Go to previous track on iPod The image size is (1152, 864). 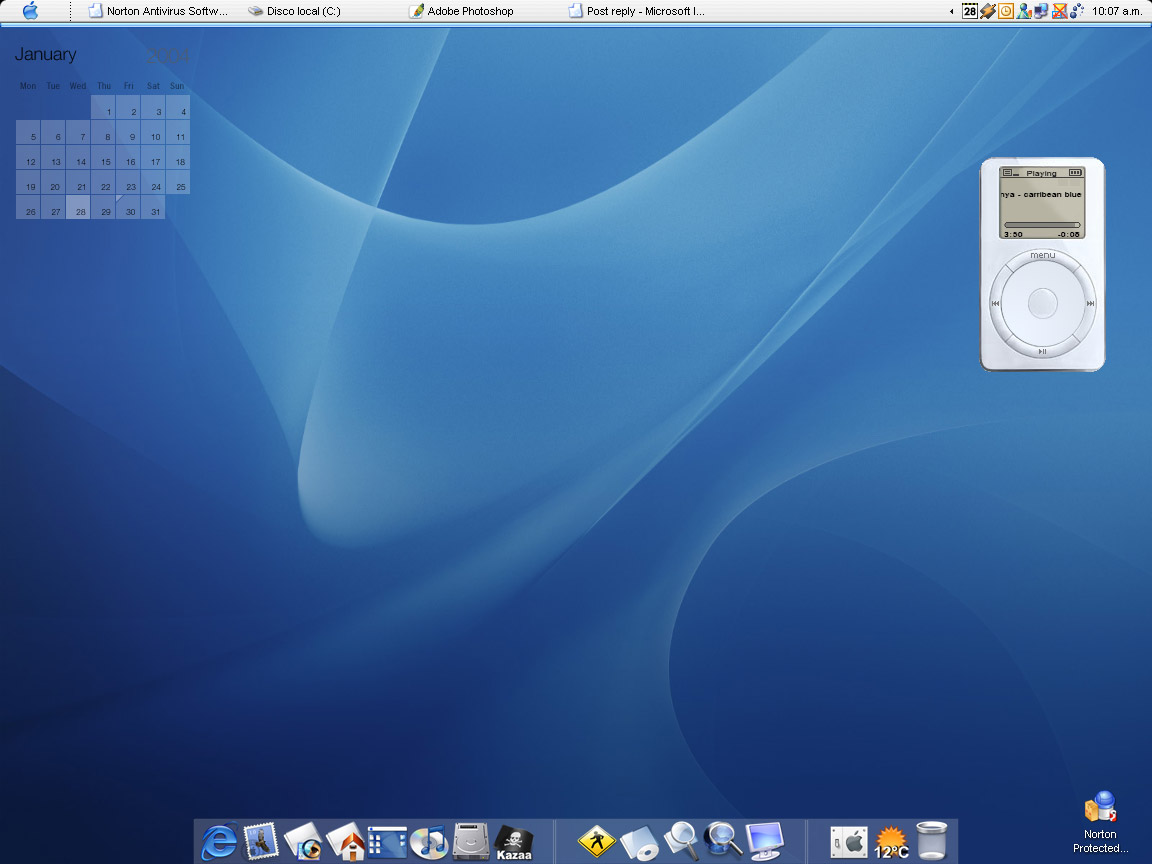coord(996,303)
